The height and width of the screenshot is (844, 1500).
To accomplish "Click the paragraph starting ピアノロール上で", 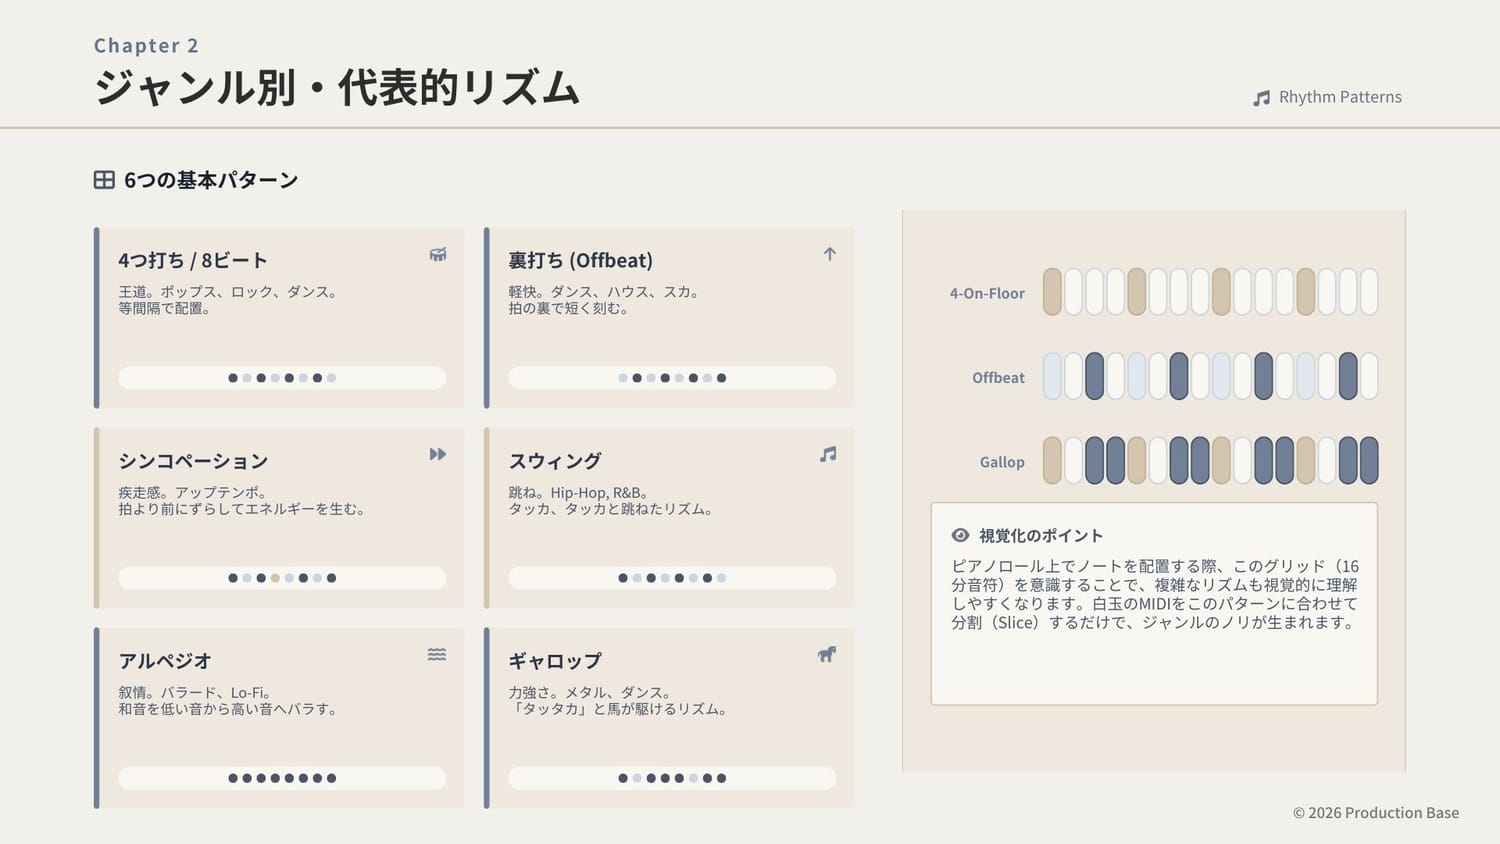I will coord(1155,594).
